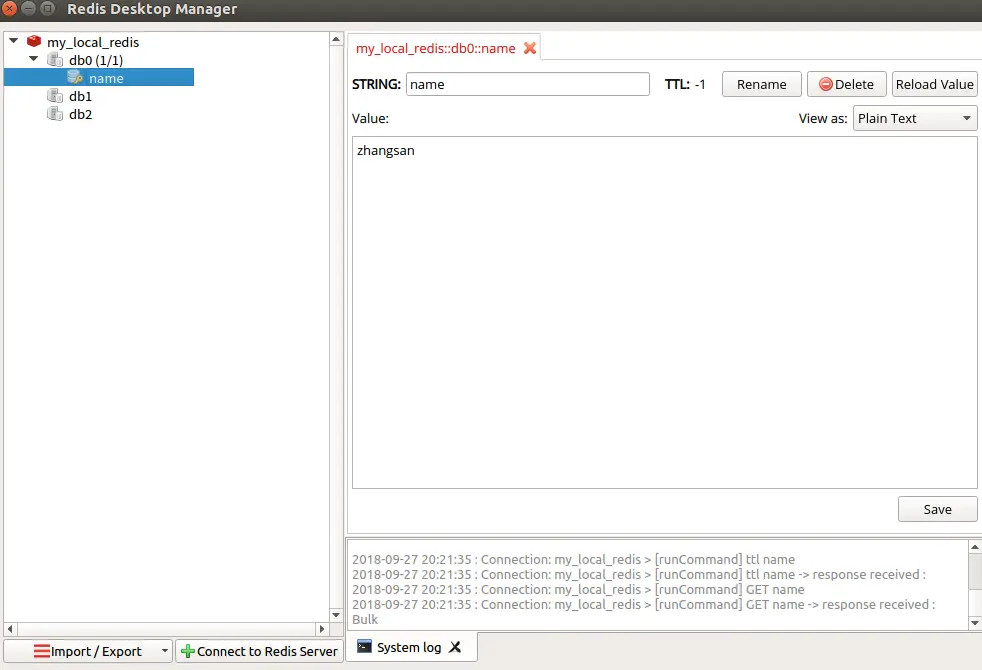Click tree panel scroll left arrow
The image size is (982, 670).
10,629
